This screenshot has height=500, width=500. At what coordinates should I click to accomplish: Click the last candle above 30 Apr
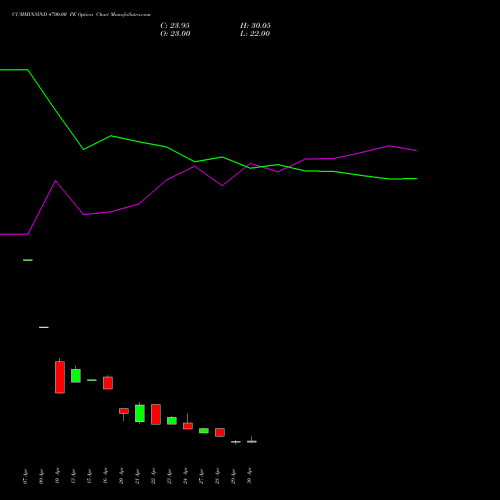tap(252, 441)
